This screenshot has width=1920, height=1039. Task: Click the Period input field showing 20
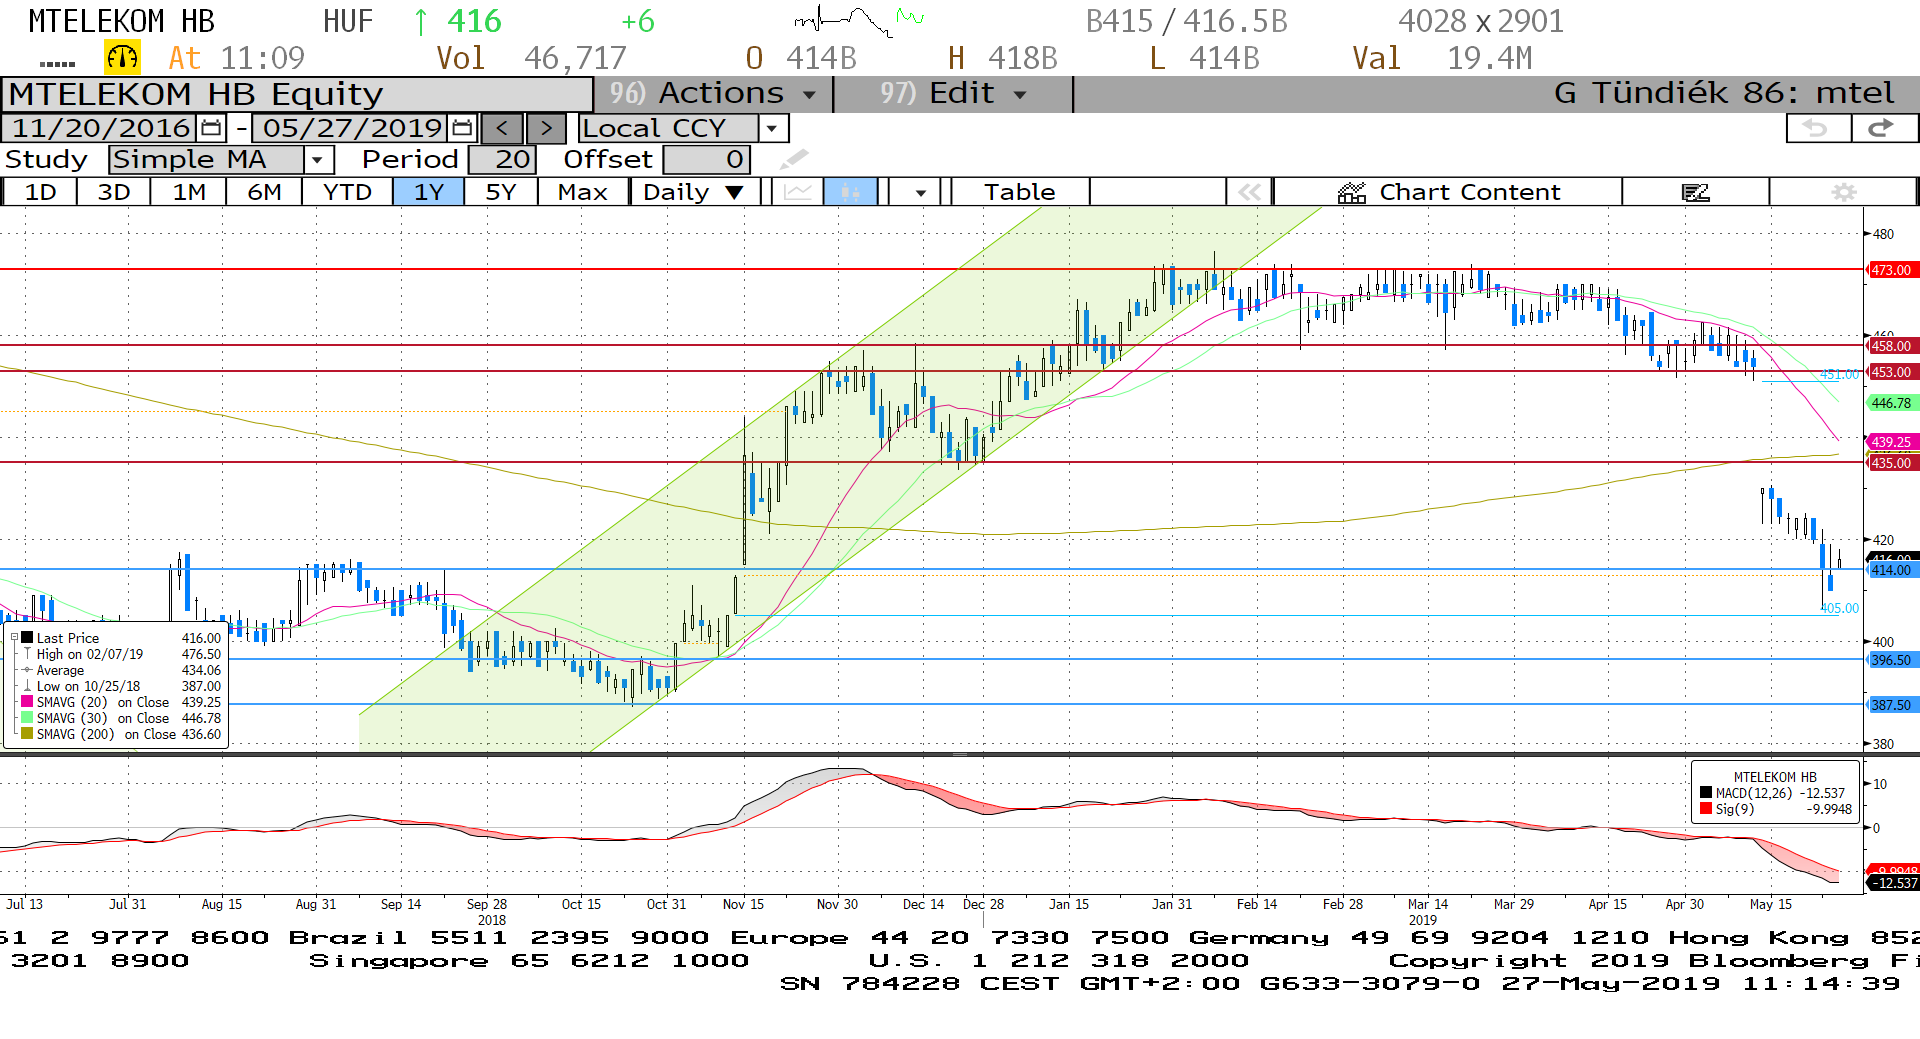(x=502, y=159)
